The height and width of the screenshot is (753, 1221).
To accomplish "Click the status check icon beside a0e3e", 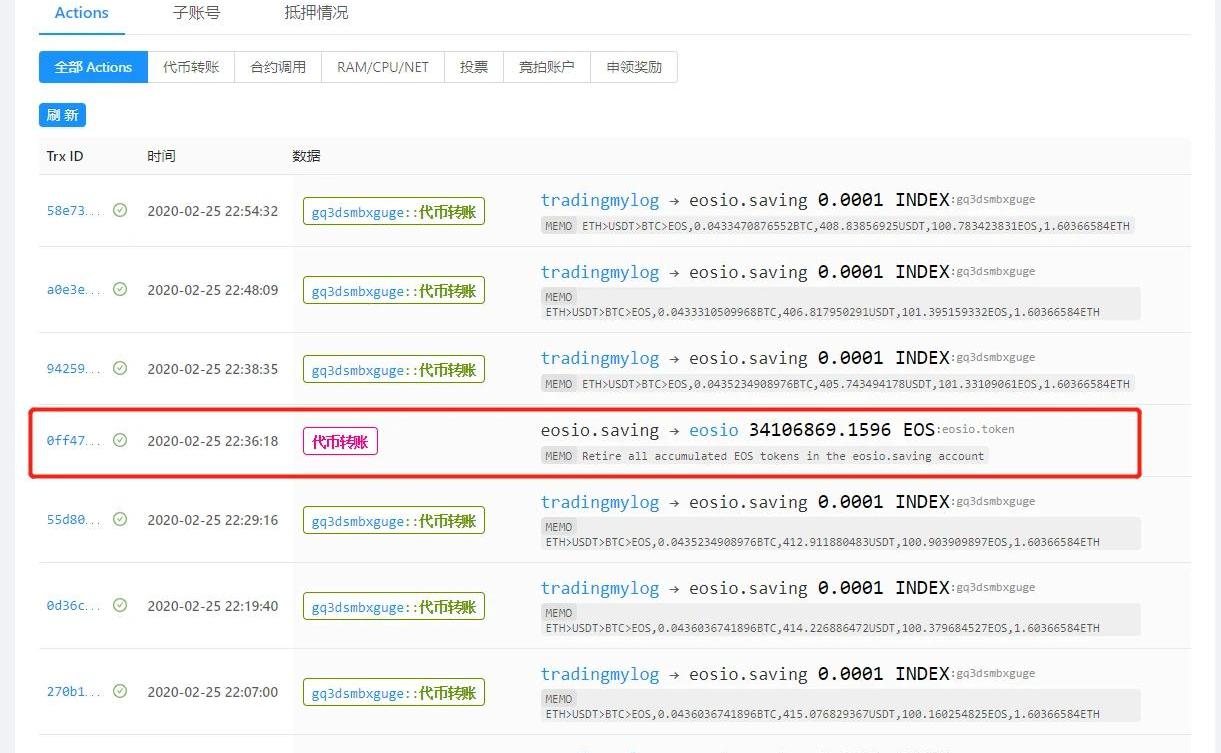I will (120, 289).
